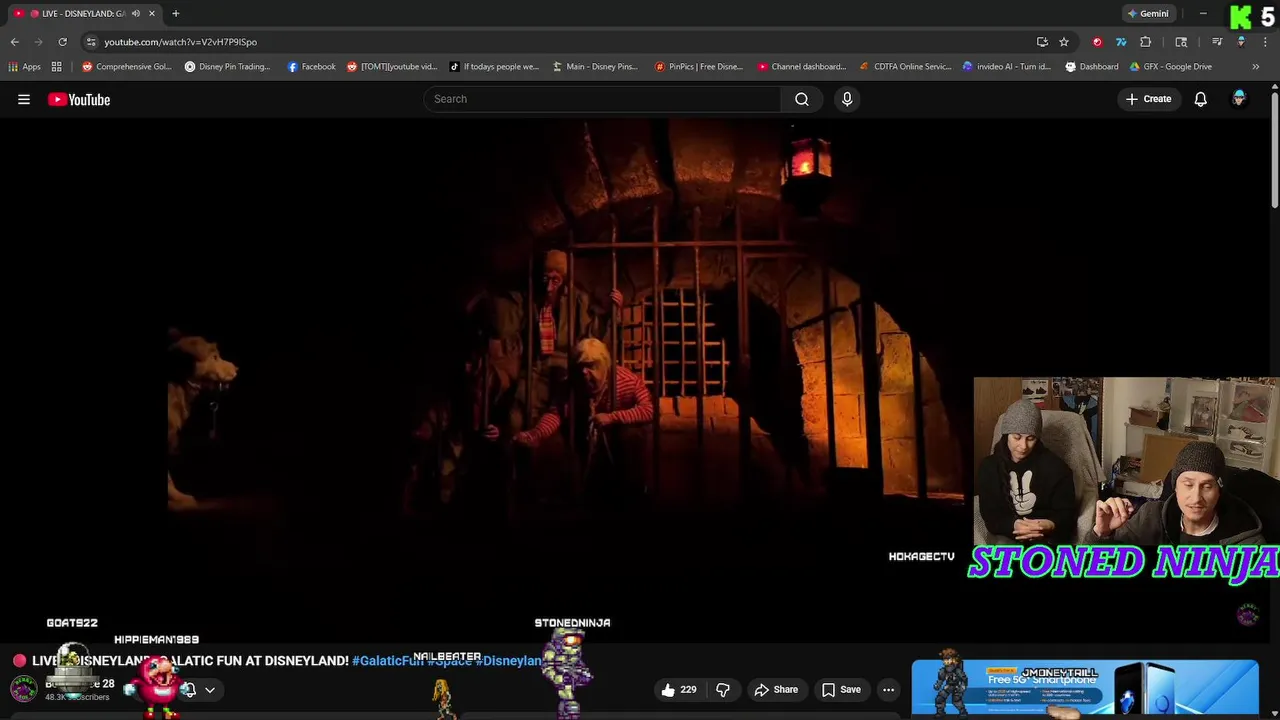This screenshot has width=1280, height=720.
Task: Install app icon in address bar
Action: [x=1042, y=42]
